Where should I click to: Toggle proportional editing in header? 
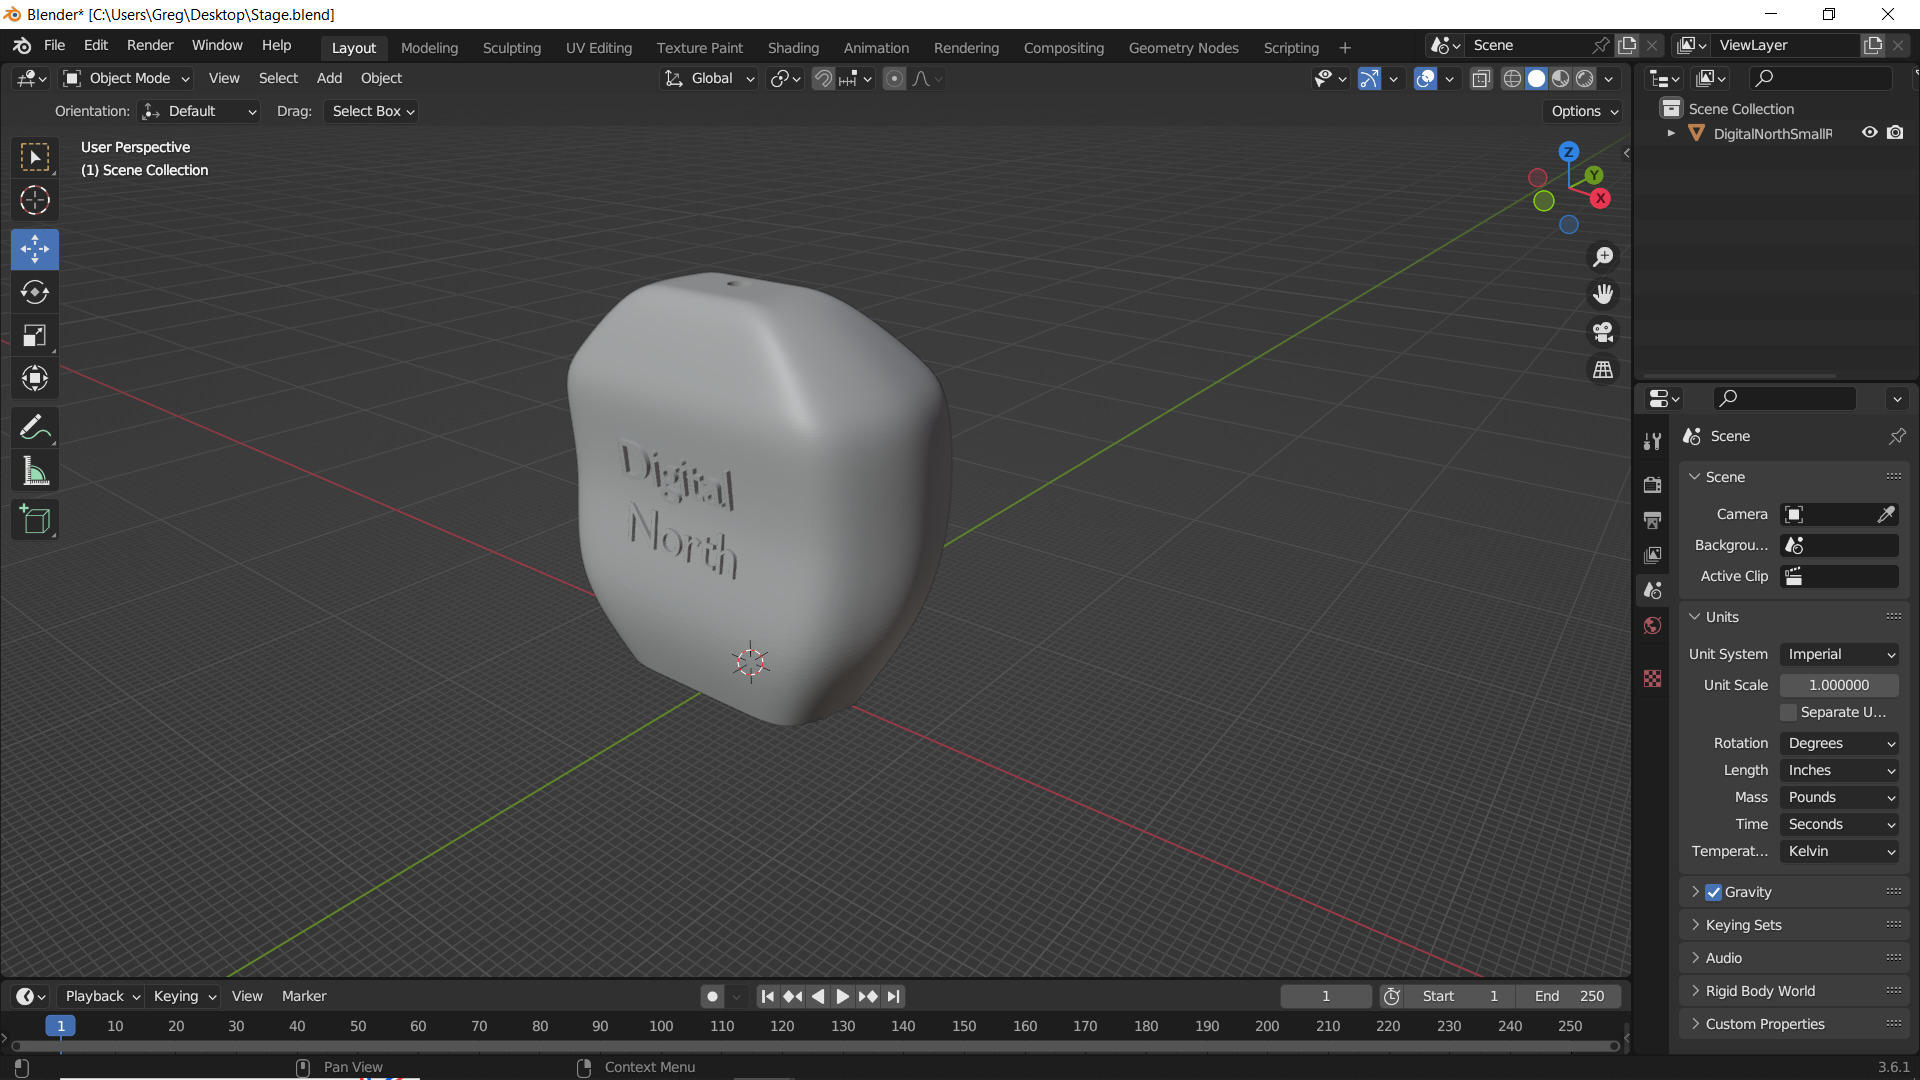pos(895,78)
